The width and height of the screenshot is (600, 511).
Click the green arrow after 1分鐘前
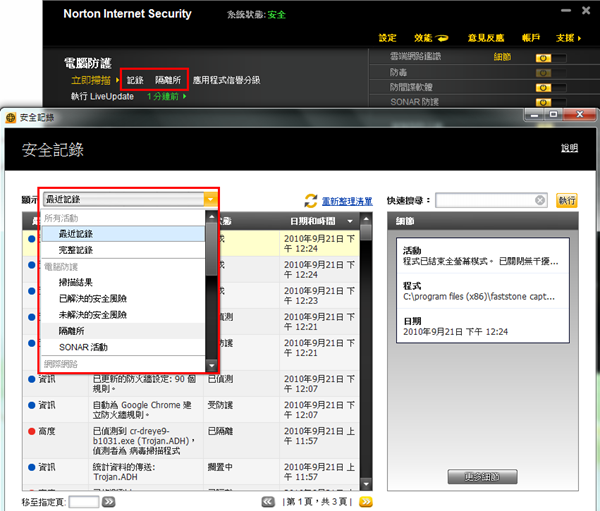[184, 96]
